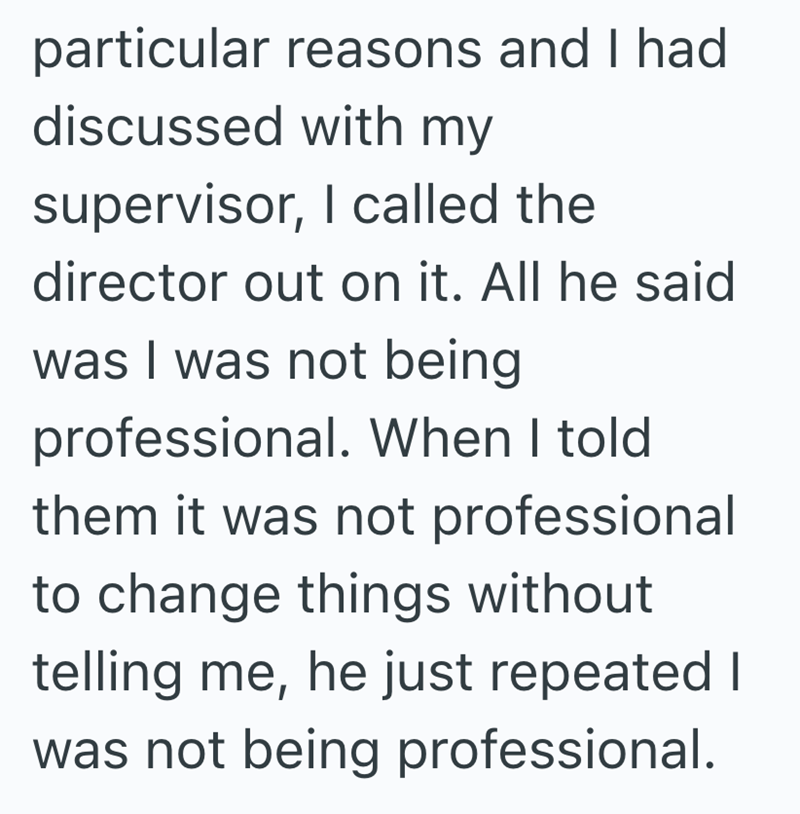Click the word "told"

pos(603,441)
